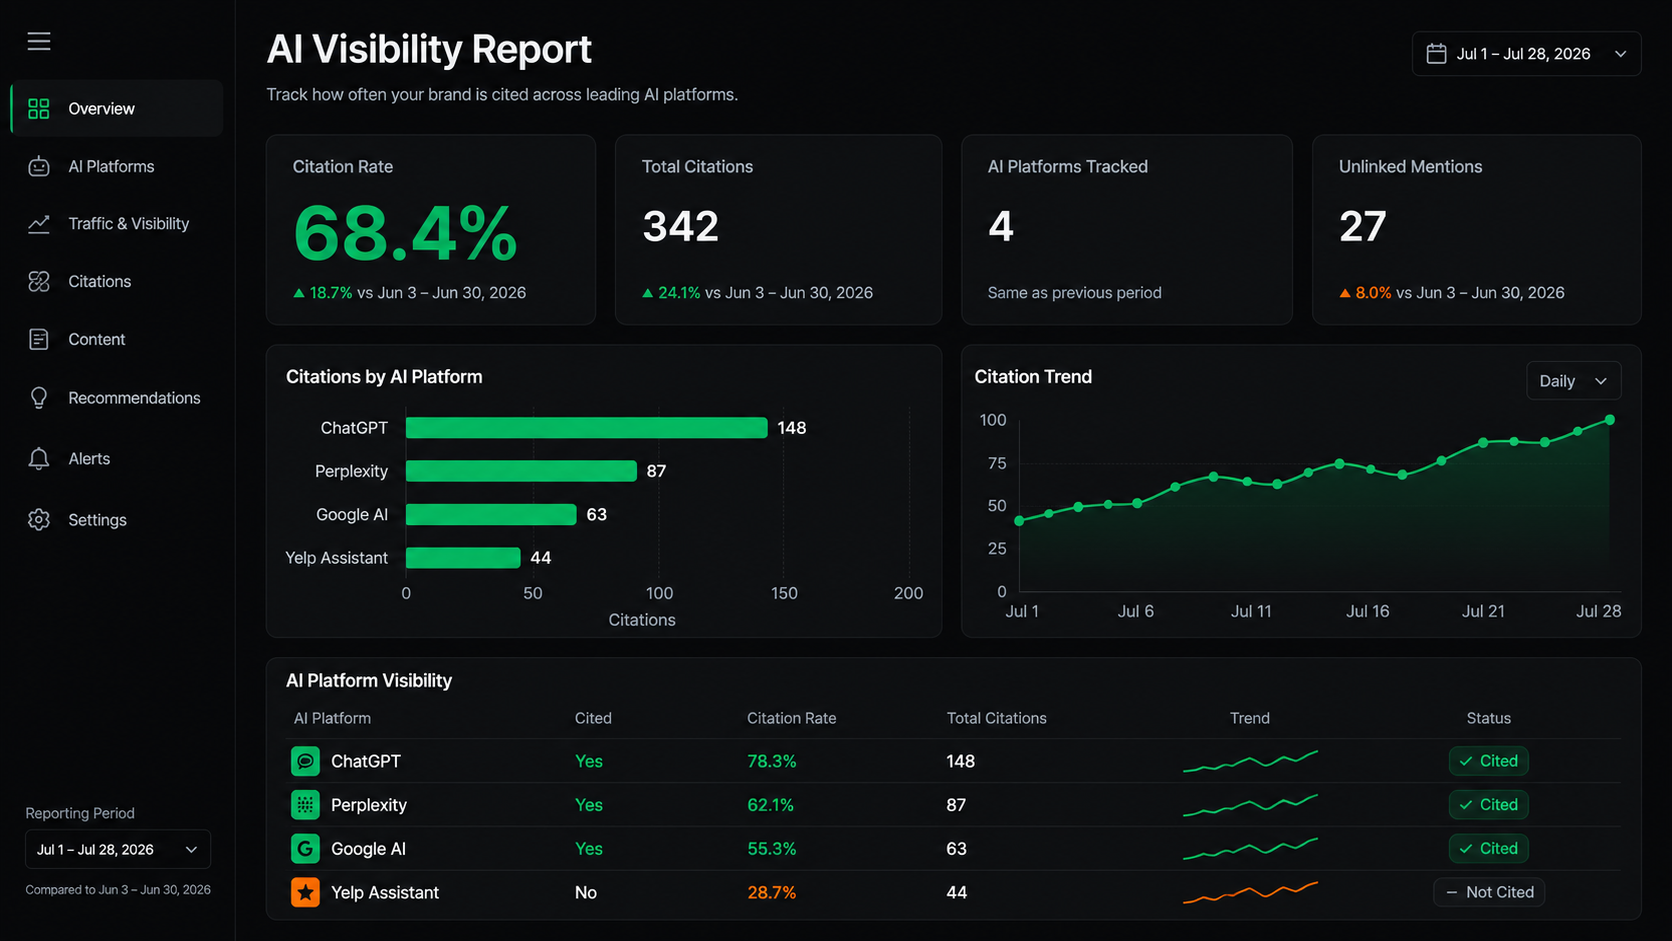This screenshot has width=1672, height=941.
Task: Click the 148 label beside ChatGPT bar
Action: pos(791,428)
